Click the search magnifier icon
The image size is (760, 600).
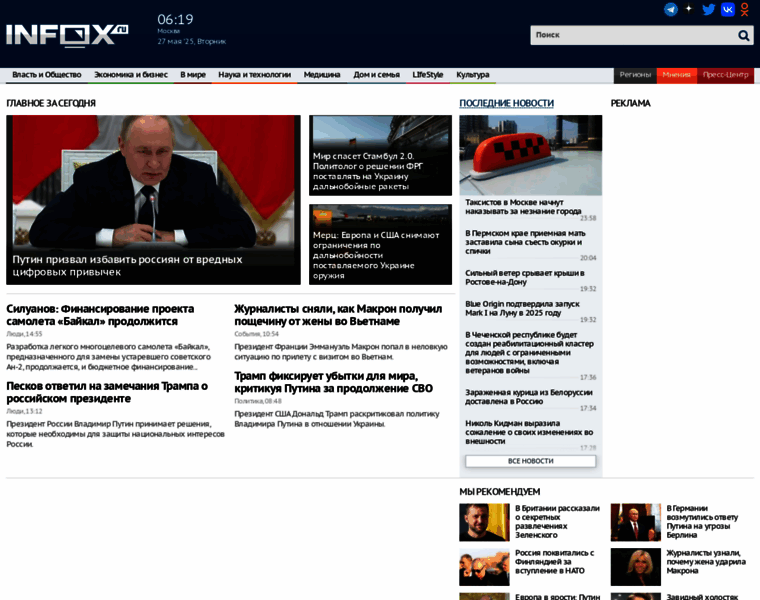point(744,35)
